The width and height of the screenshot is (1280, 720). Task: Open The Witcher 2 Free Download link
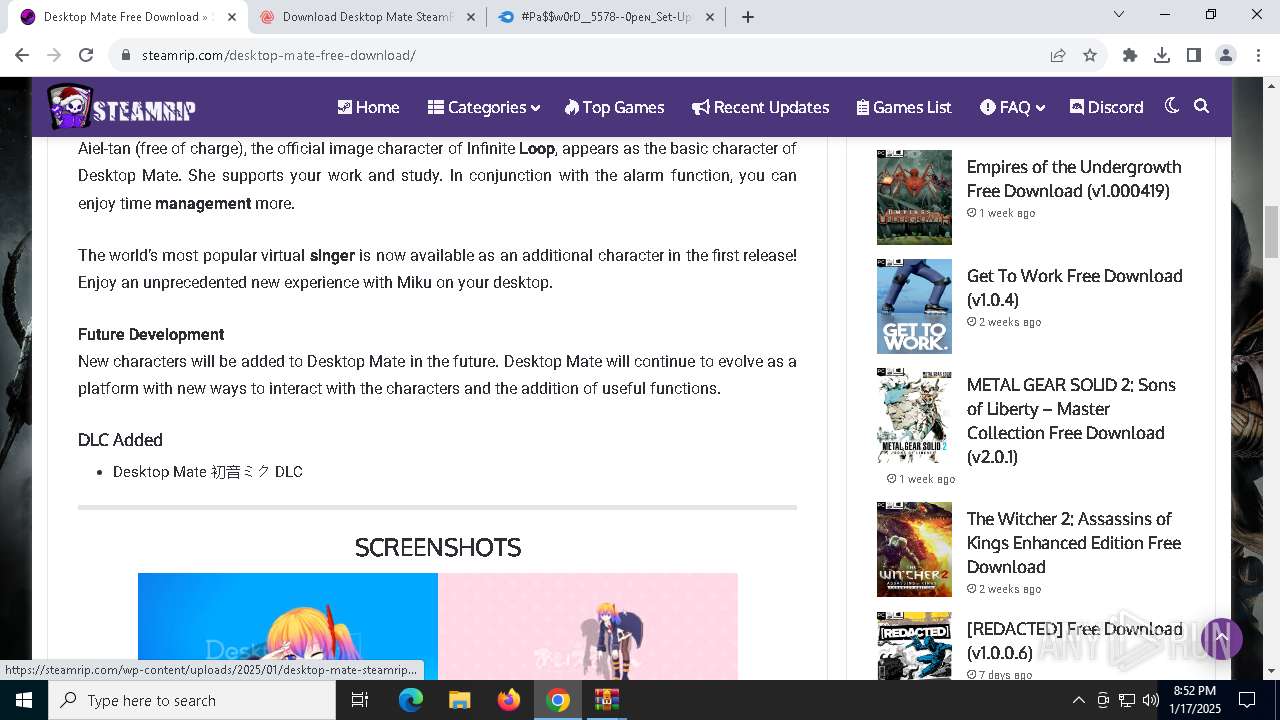pyautogui.click(x=1074, y=543)
